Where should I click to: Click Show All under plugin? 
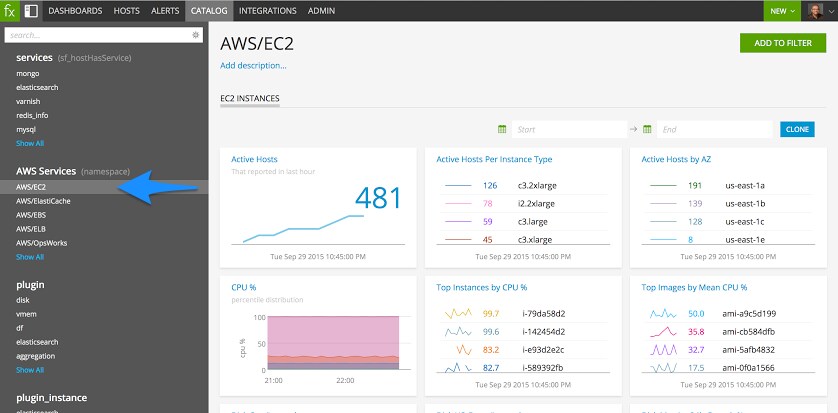click(30, 370)
